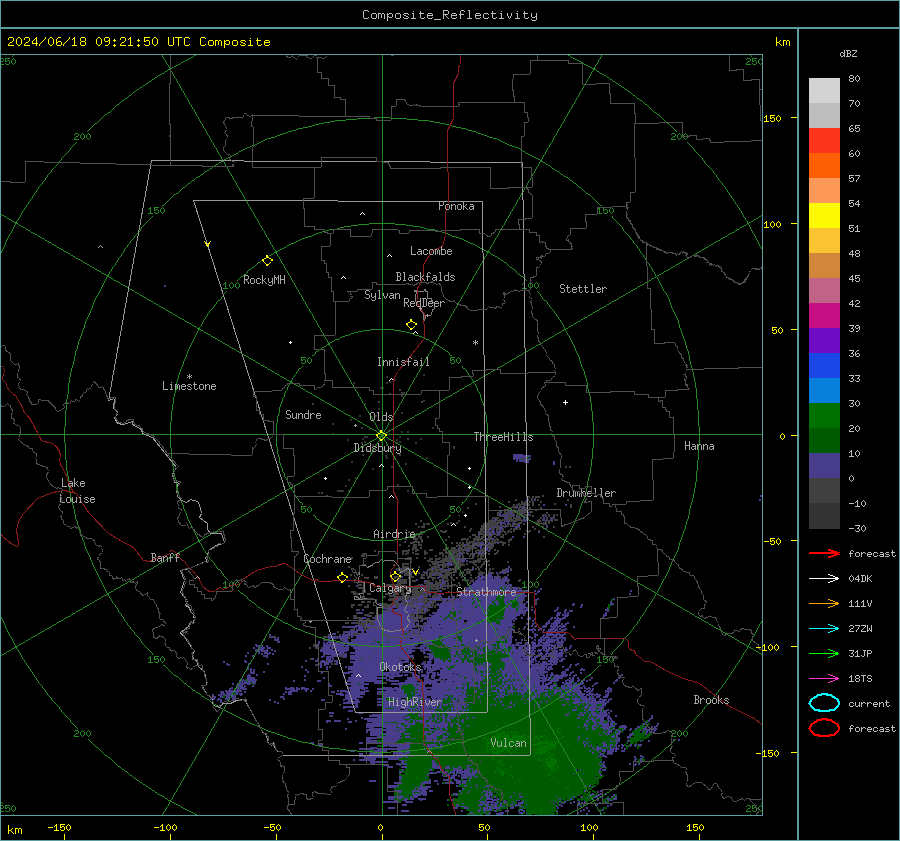Viewport: 900px width, 841px height.
Task: Click the green 31JP arrow legend icon
Action: tap(824, 653)
